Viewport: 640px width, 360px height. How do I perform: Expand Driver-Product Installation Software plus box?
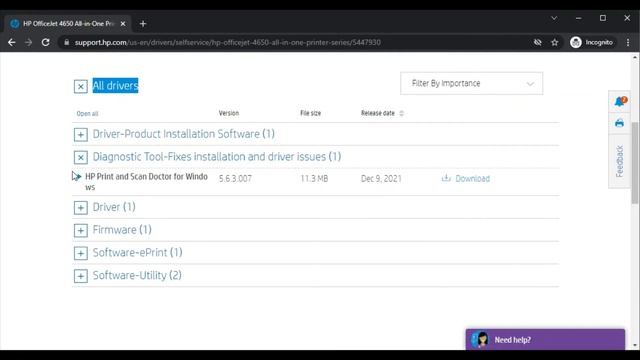tap(81, 135)
